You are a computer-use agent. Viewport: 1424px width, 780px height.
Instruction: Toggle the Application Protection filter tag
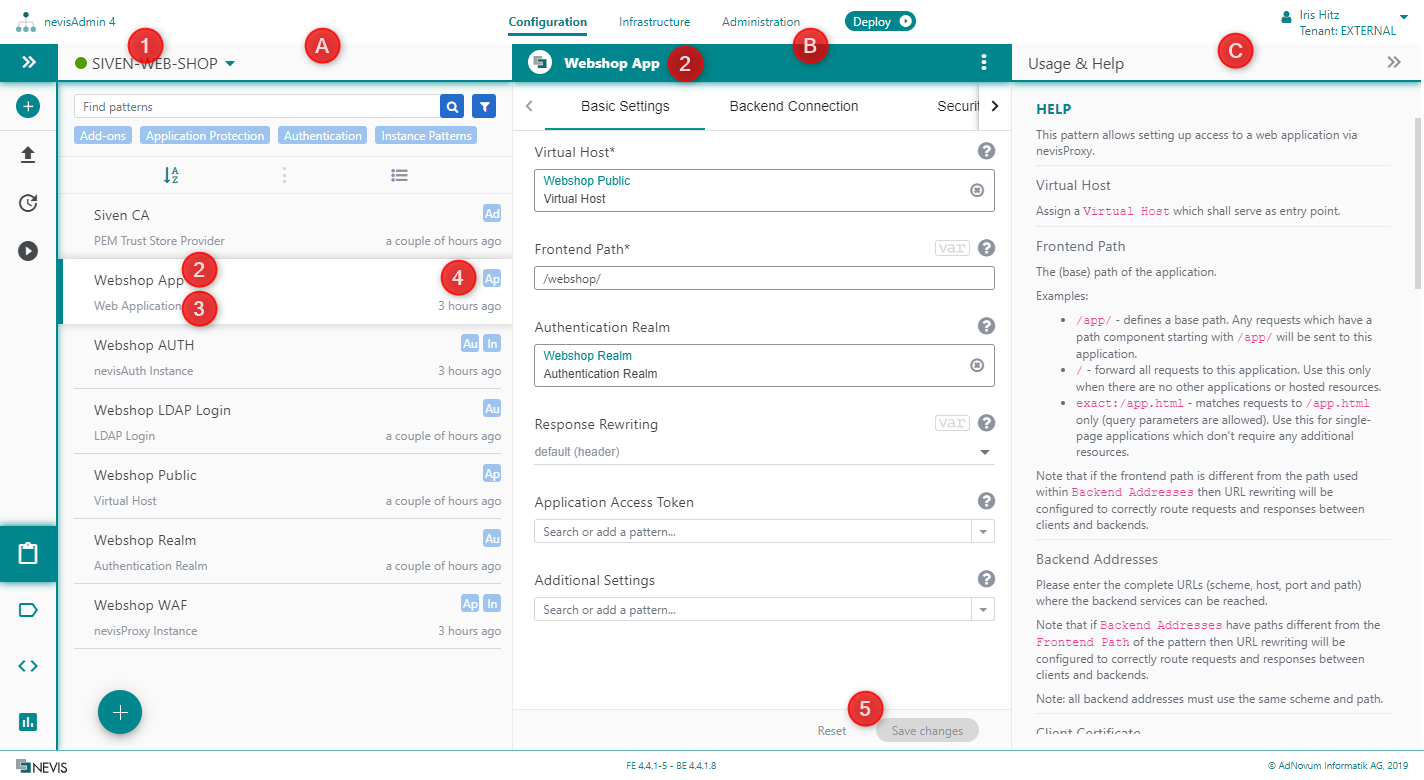pyautogui.click(x=205, y=136)
